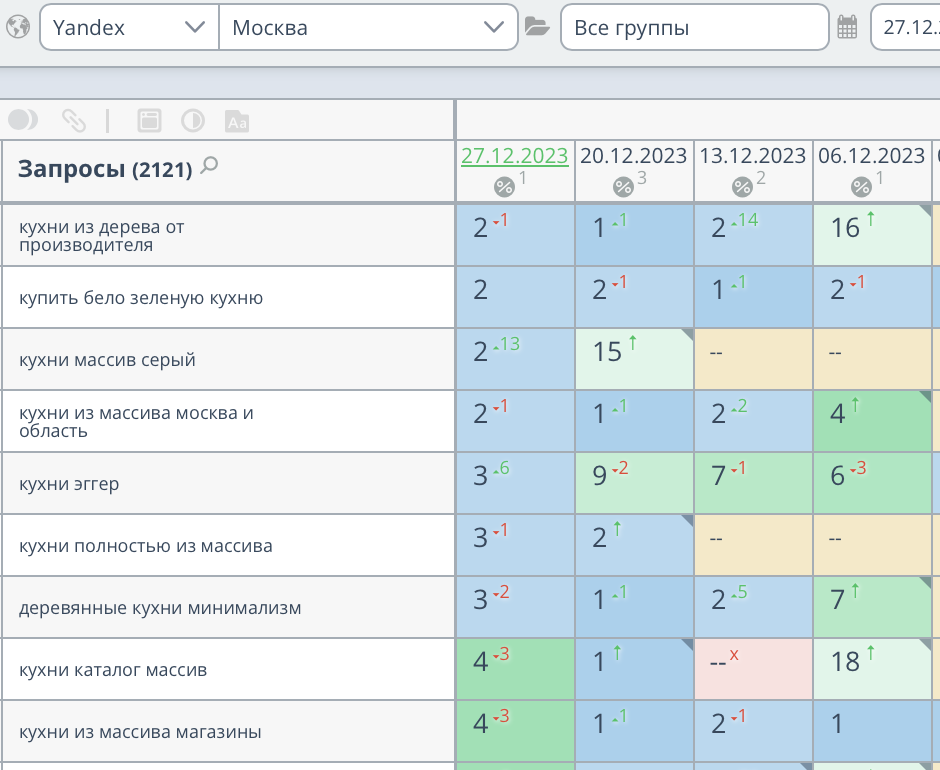940x770 pixels.
Task: Click the position cell for "кухни массив серый"
Action: (513, 357)
